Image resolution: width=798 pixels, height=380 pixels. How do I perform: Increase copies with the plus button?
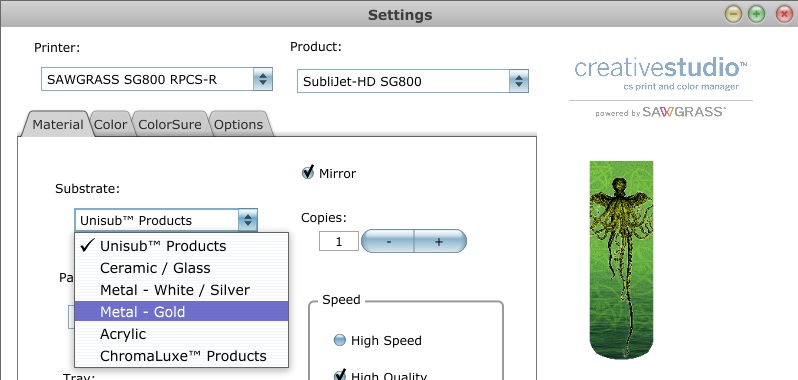tap(440, 241)
